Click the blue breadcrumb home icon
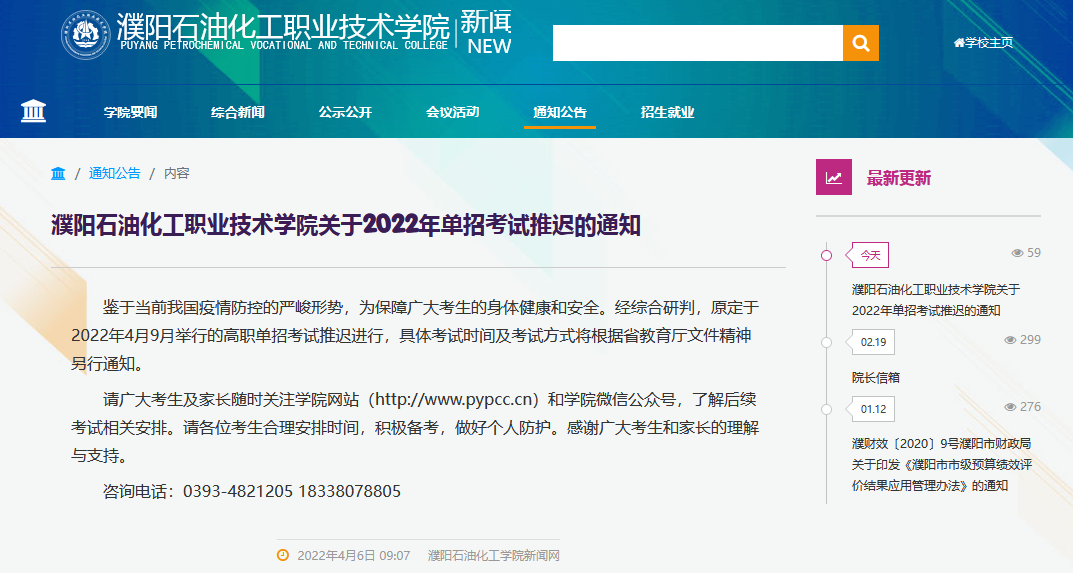This screenshot has height=573, width=1073. pyautogui.click(x=58, y=173)
